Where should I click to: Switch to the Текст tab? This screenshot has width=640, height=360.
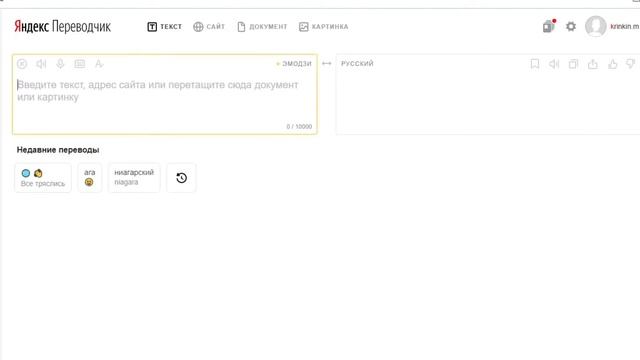point(164,27)
